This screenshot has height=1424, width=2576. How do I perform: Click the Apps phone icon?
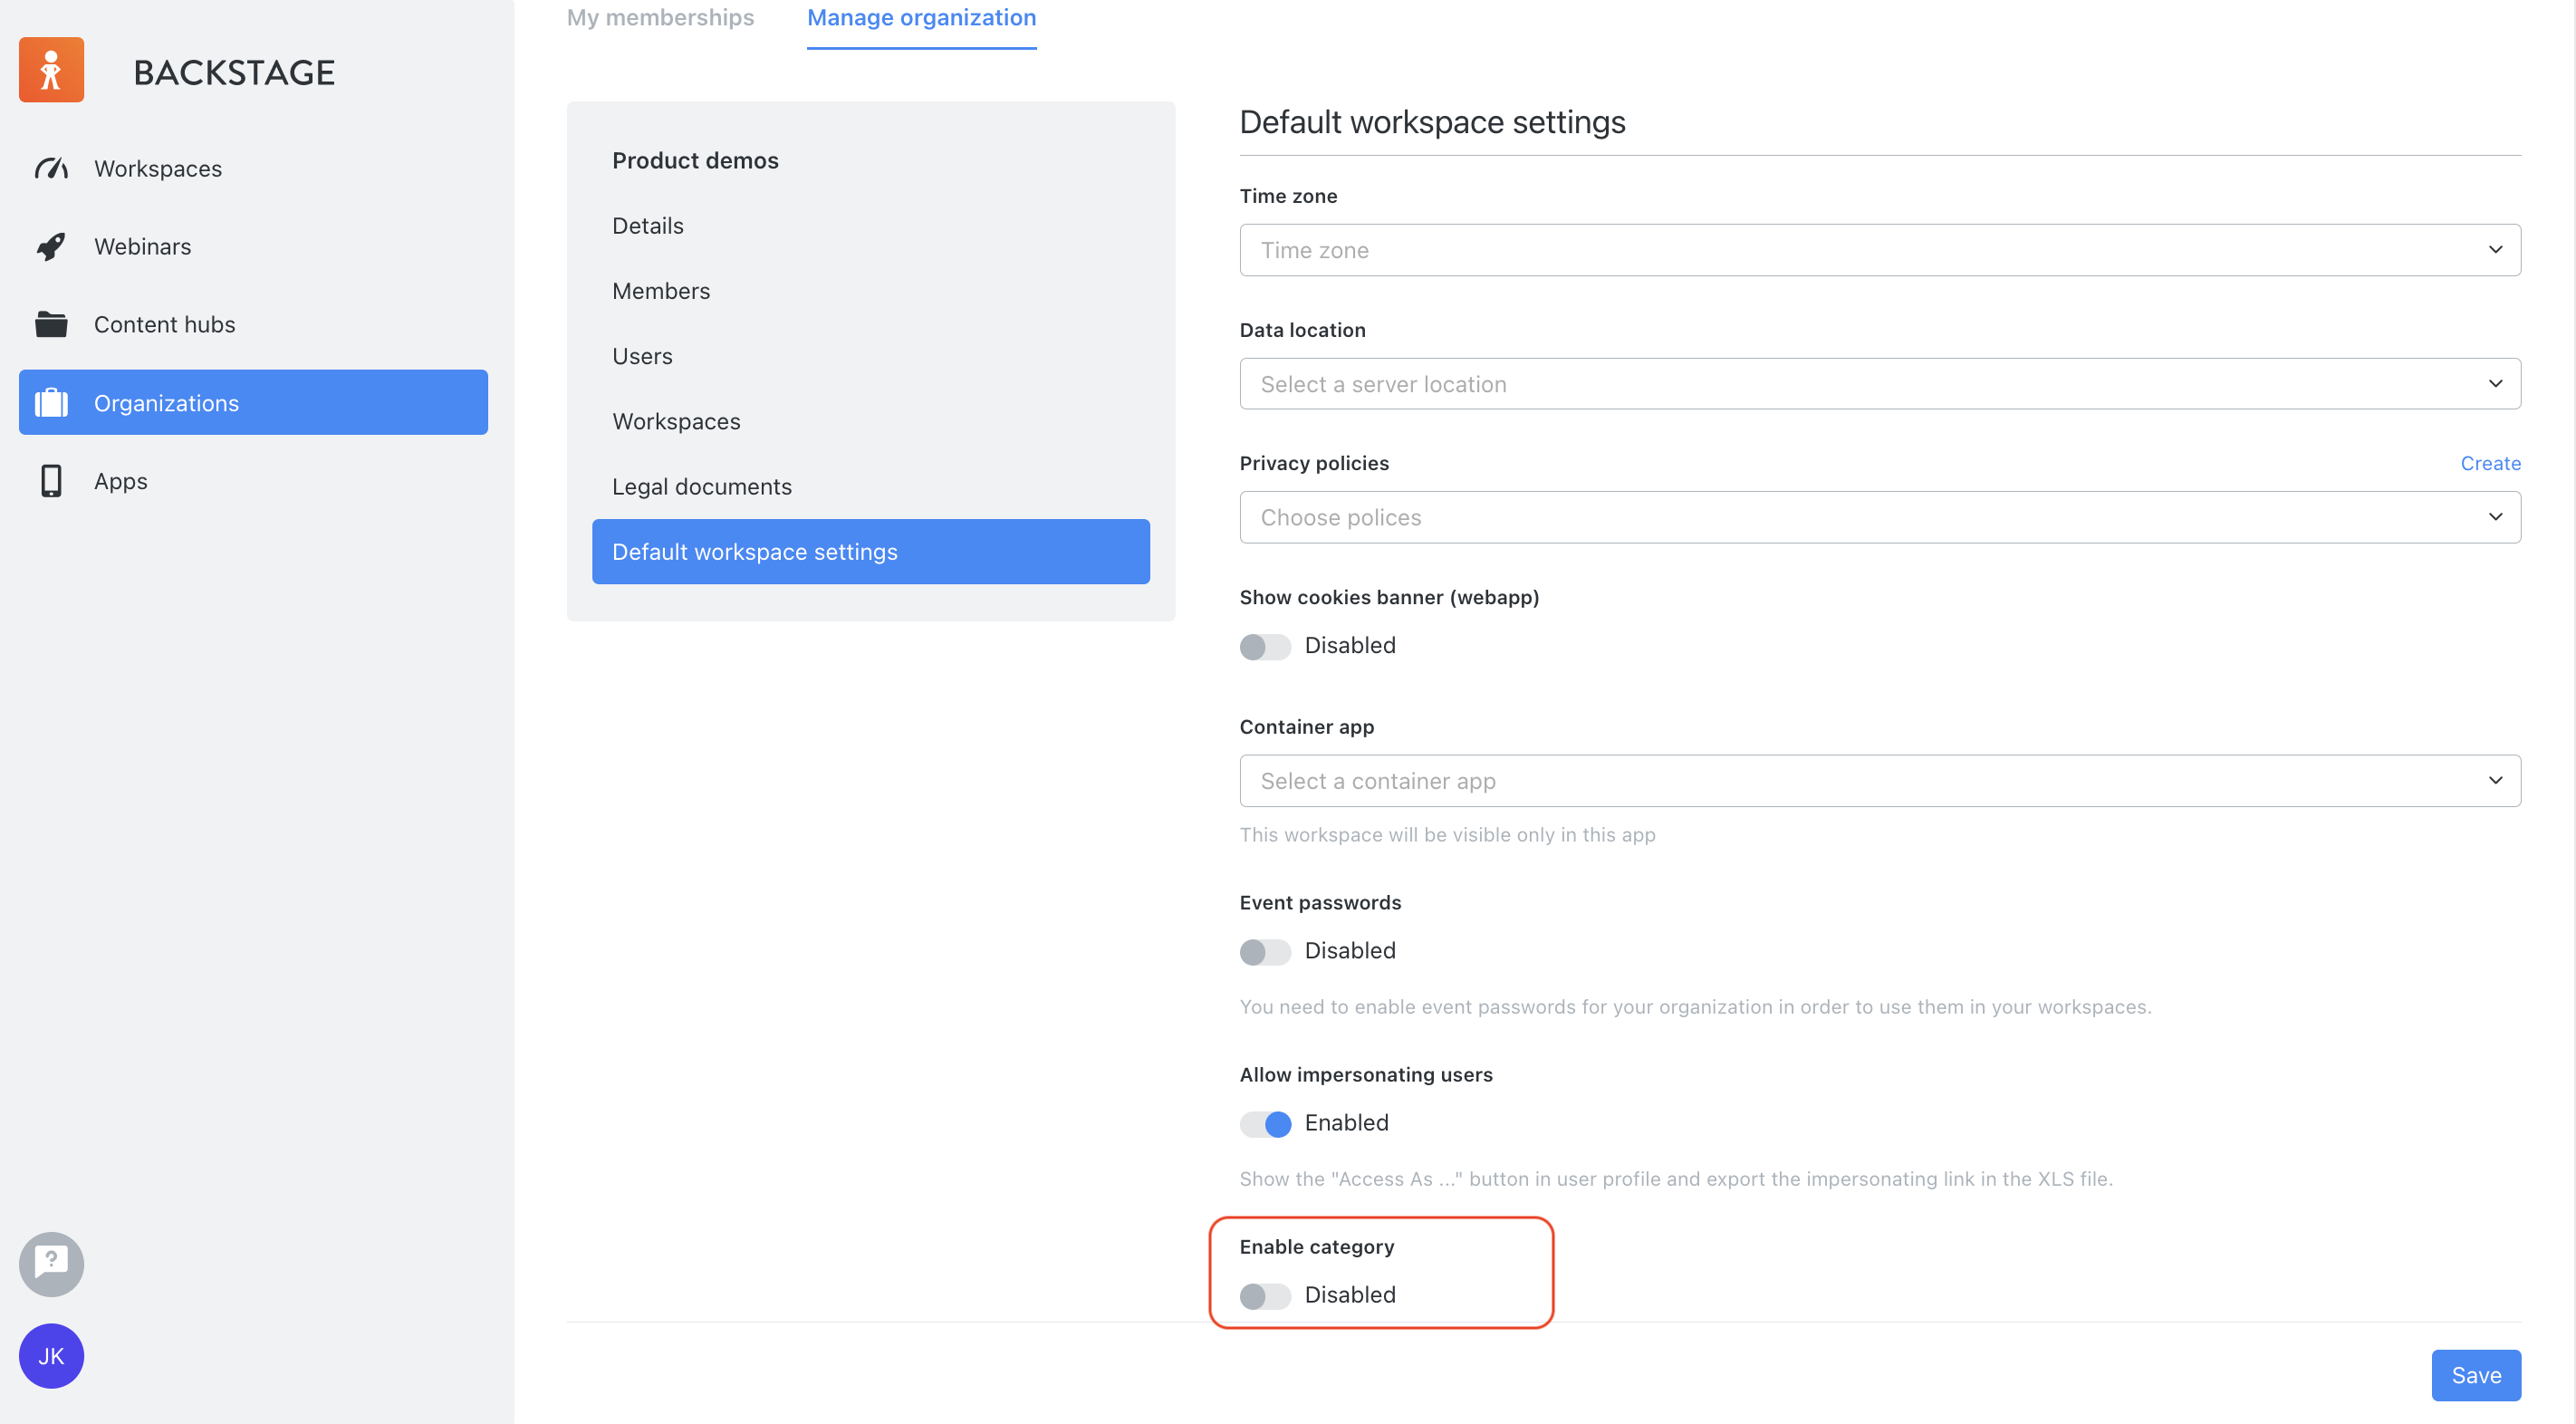51,481
